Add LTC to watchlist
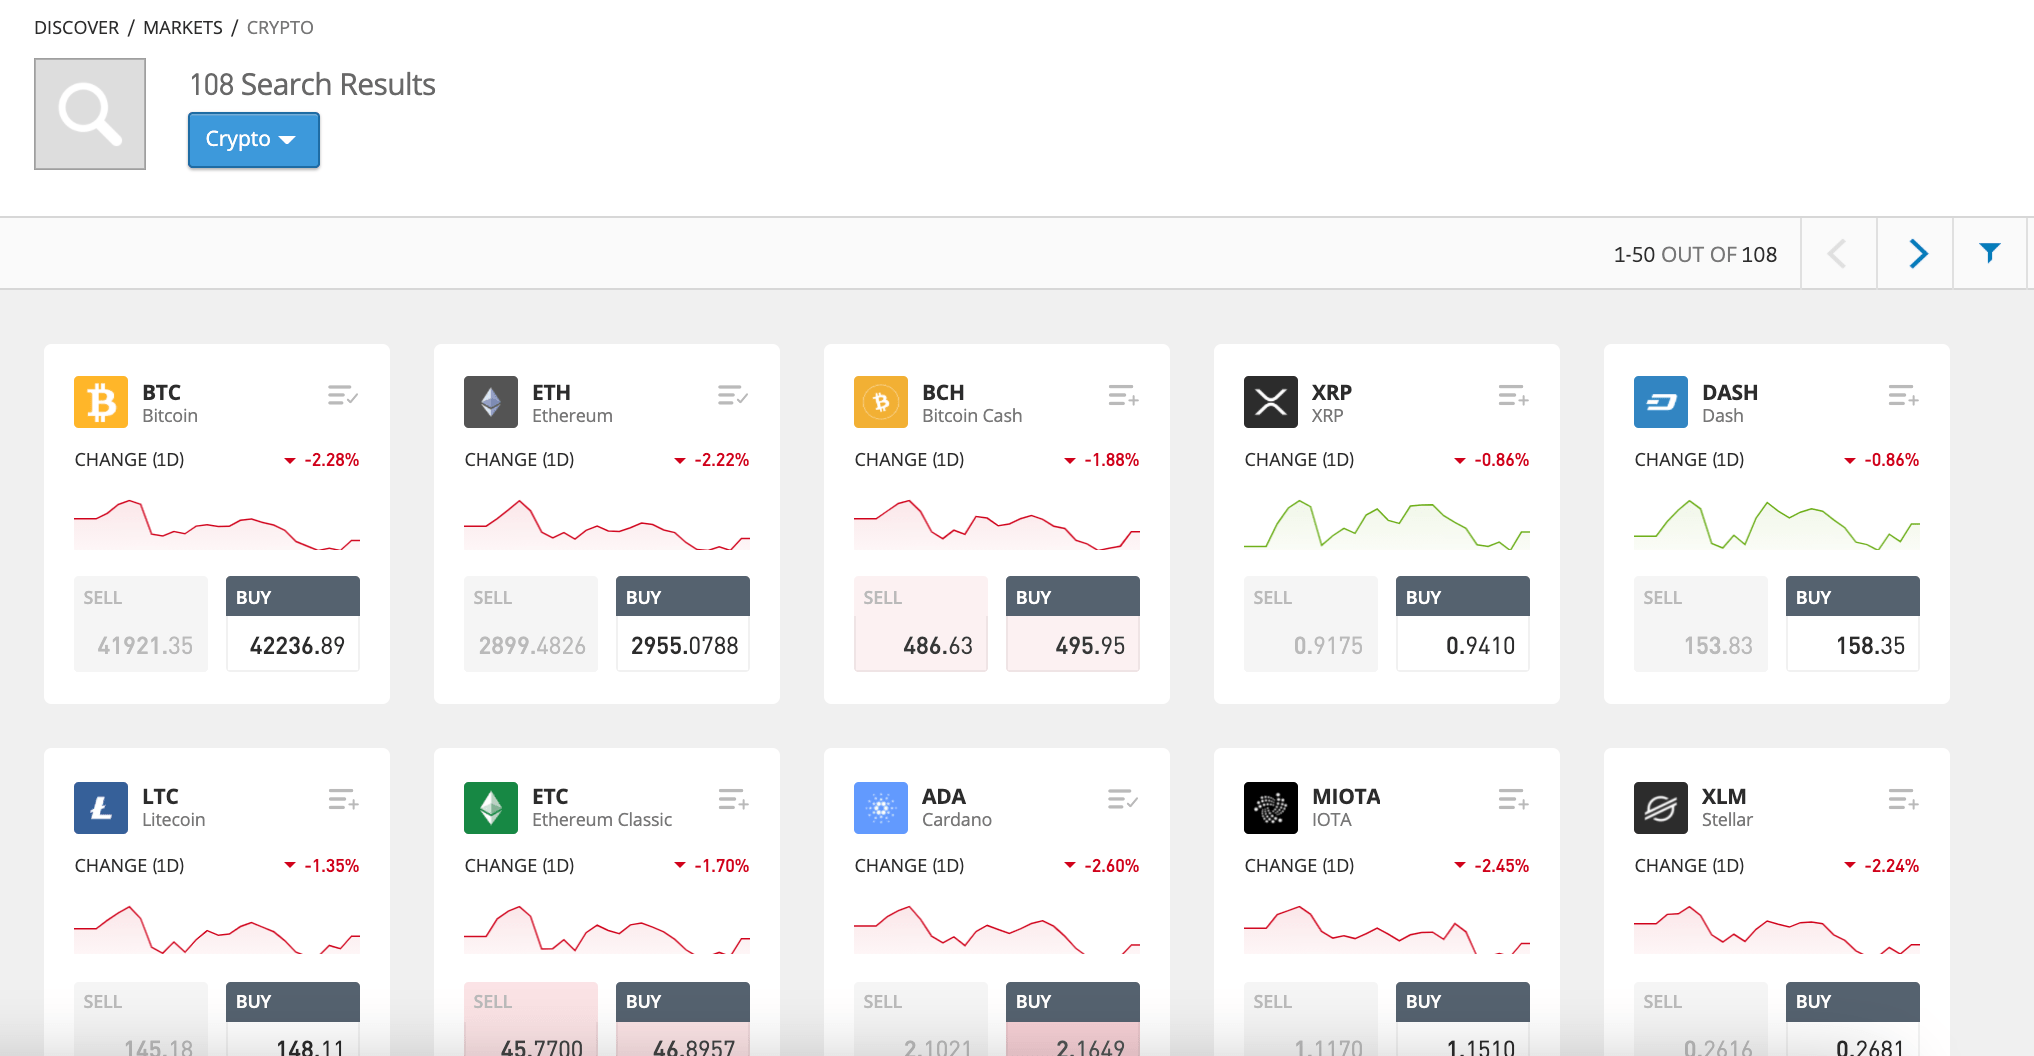Image resolution: width=2034 pixels, height=1056 pixels. pyautogui.click(x=343, y=800)
